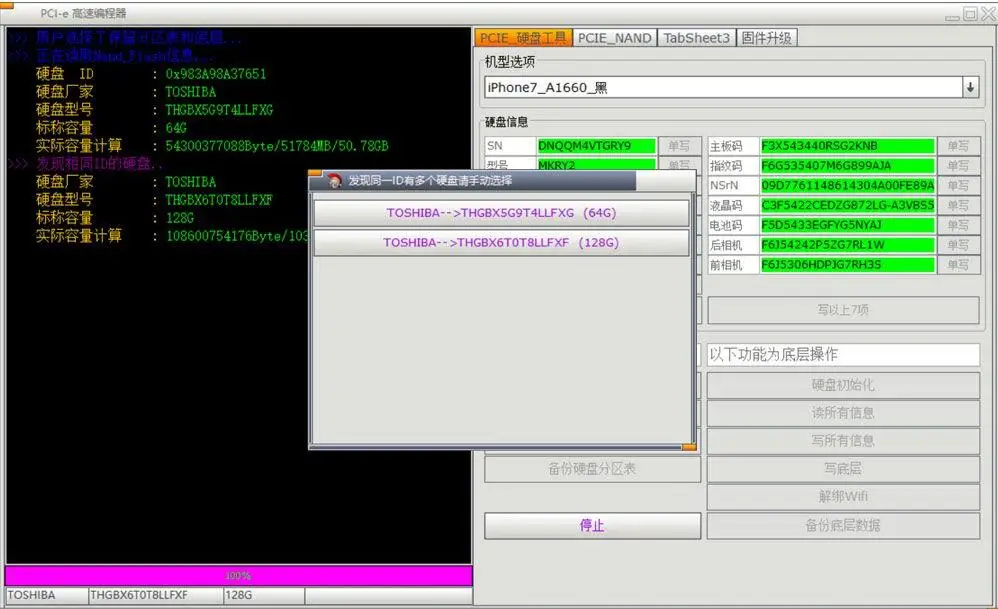Switch to the PCIE_NAND tab
Image resolution: width=998 pixels, height=609 pixels.
pyautogui.click(x=615, y=36)
